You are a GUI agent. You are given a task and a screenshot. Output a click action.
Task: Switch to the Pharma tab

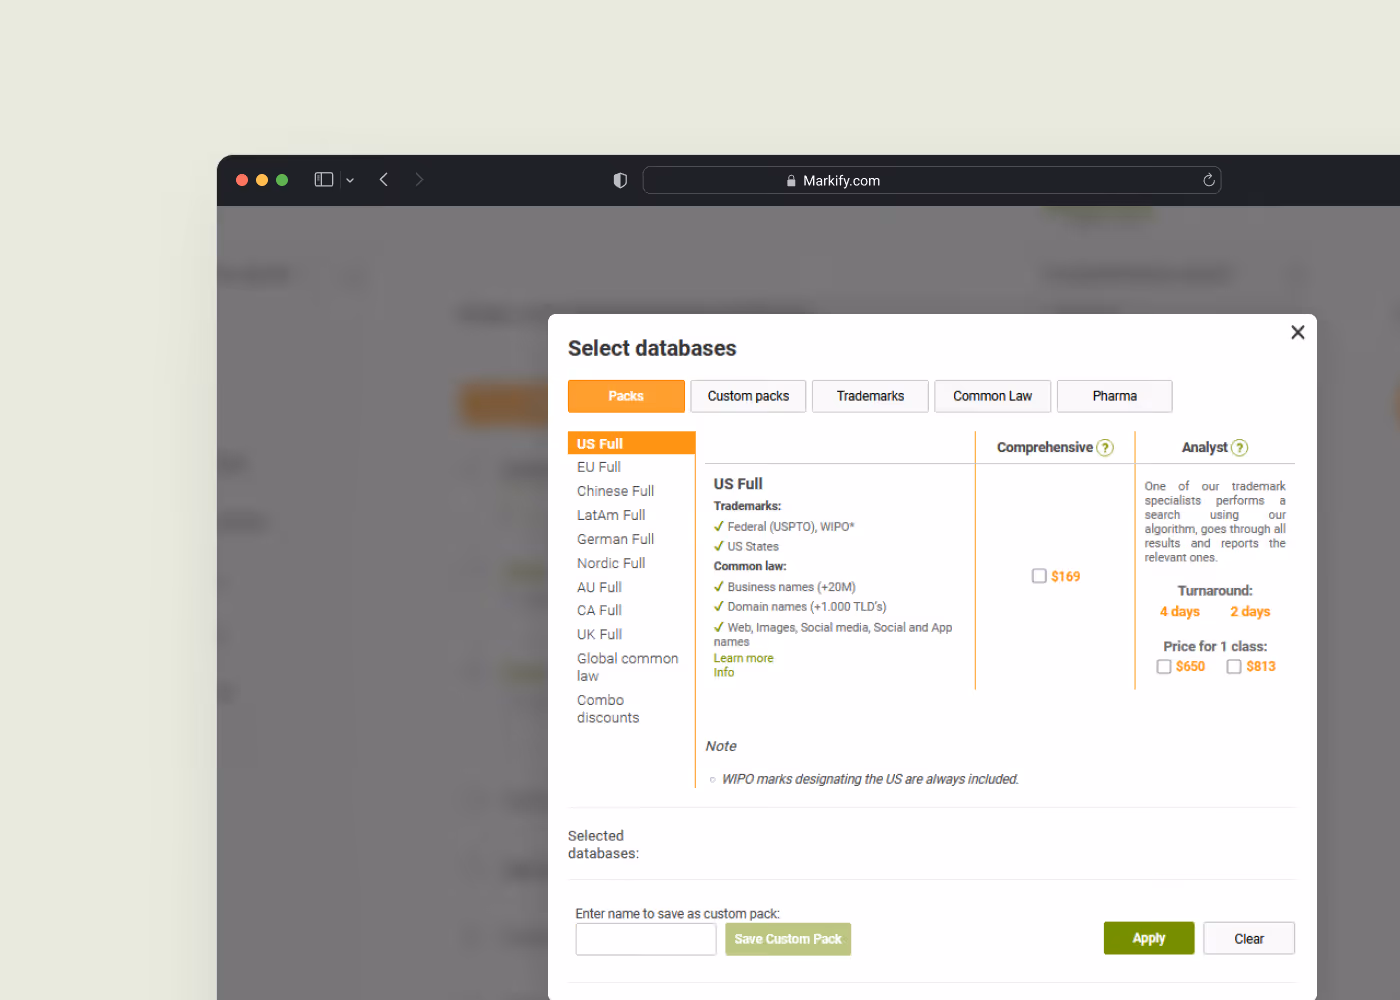pos(1114,396)
